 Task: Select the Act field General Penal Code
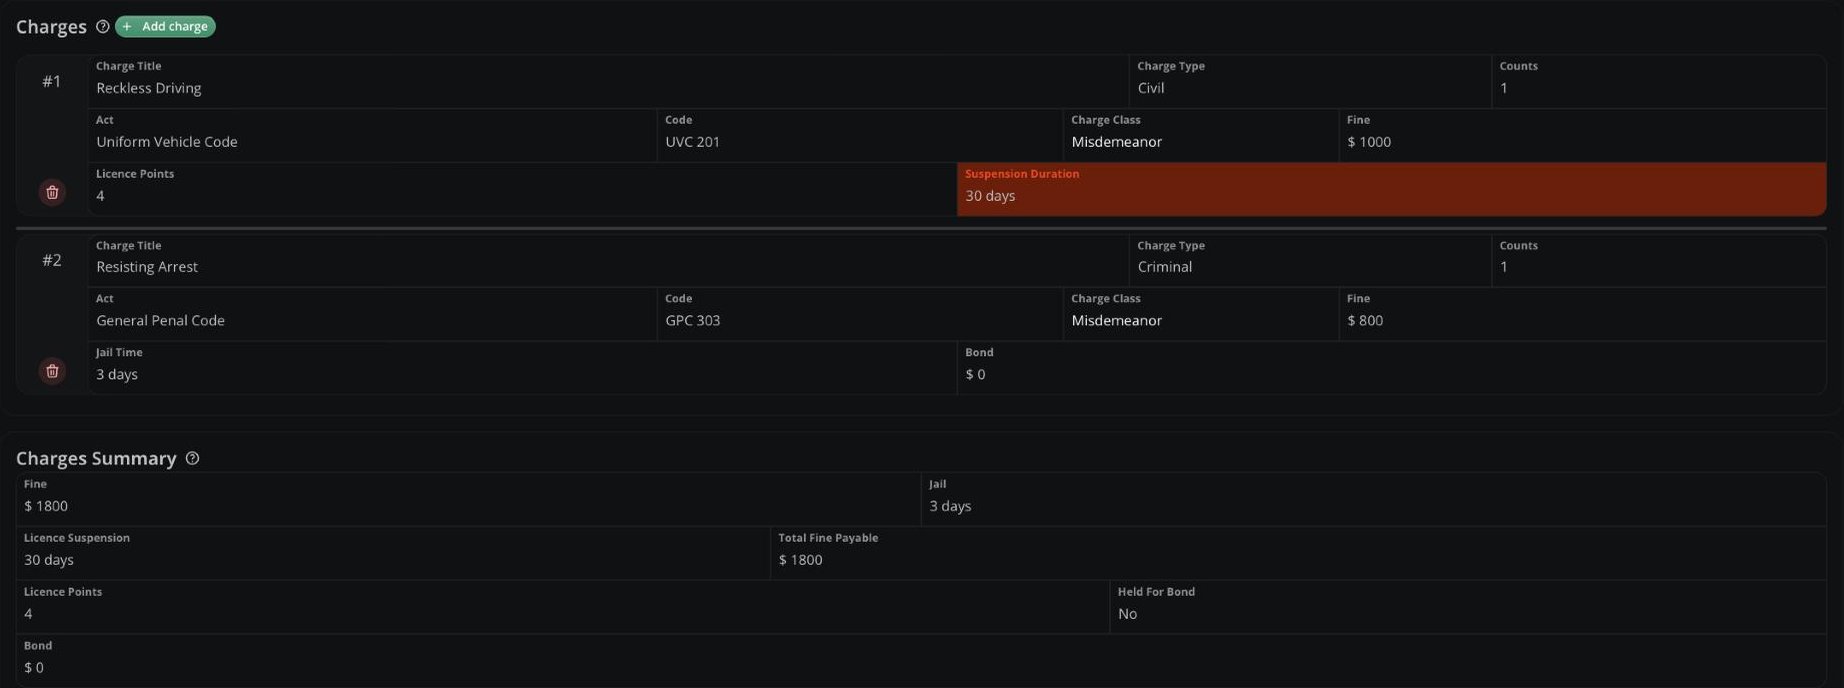point(372,314)
